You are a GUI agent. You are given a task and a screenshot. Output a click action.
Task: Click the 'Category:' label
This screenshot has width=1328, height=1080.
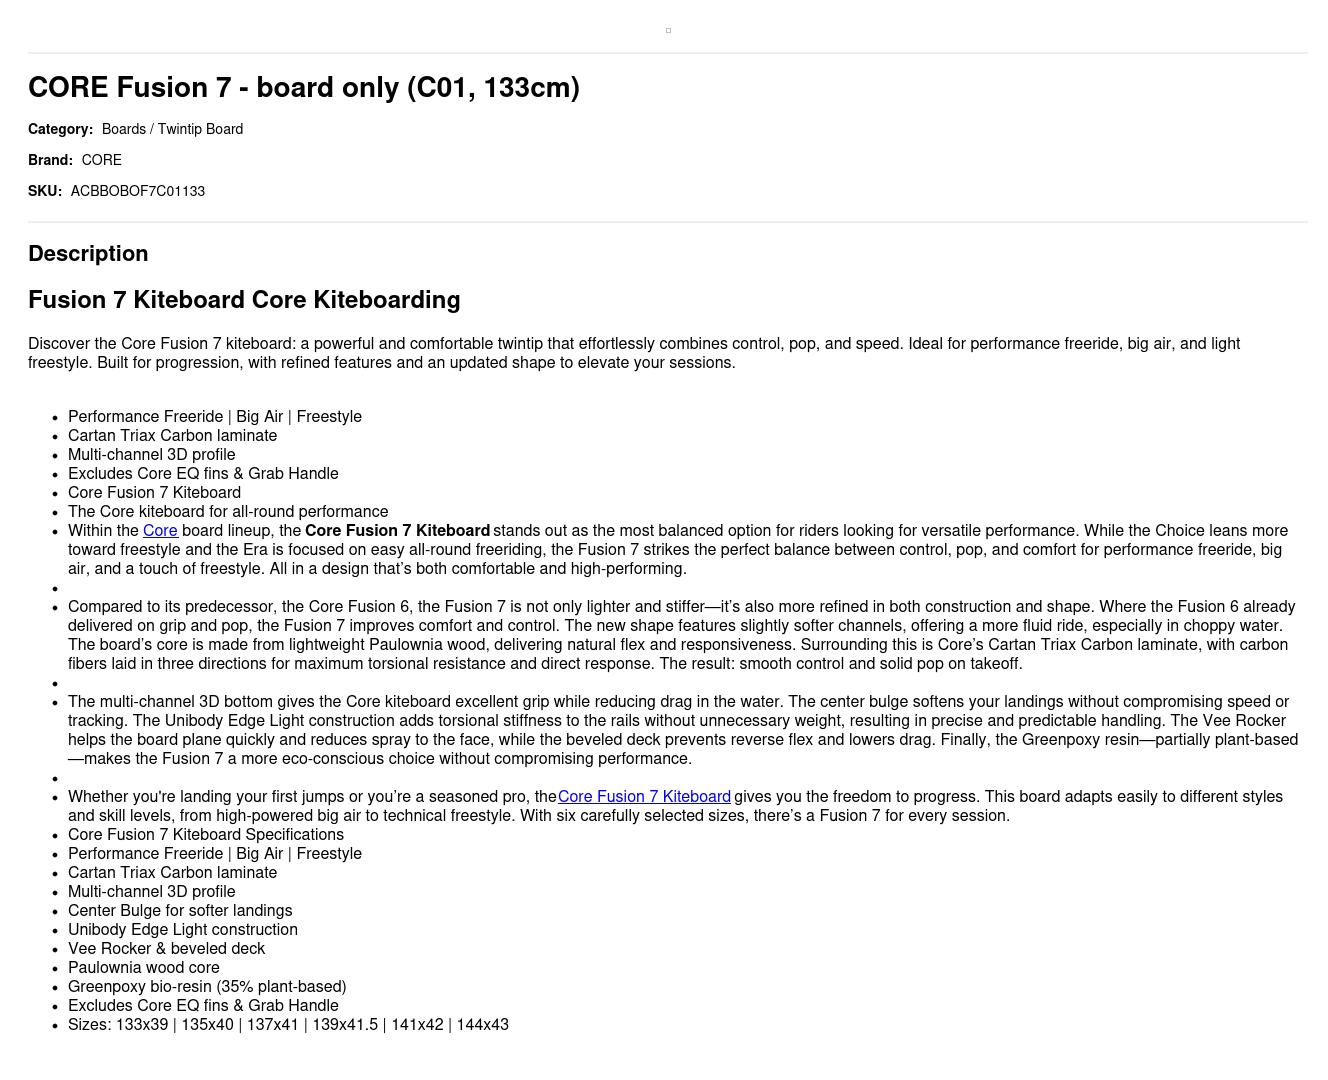(60, 129)
